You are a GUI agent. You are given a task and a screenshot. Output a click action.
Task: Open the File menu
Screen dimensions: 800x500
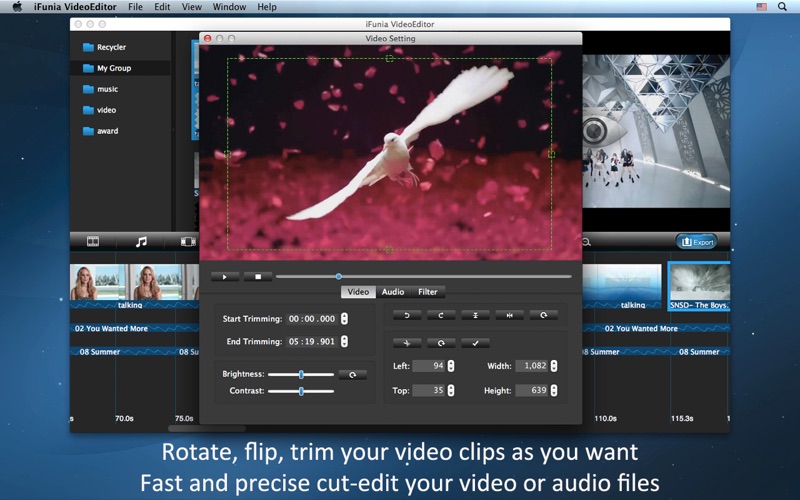135,7
